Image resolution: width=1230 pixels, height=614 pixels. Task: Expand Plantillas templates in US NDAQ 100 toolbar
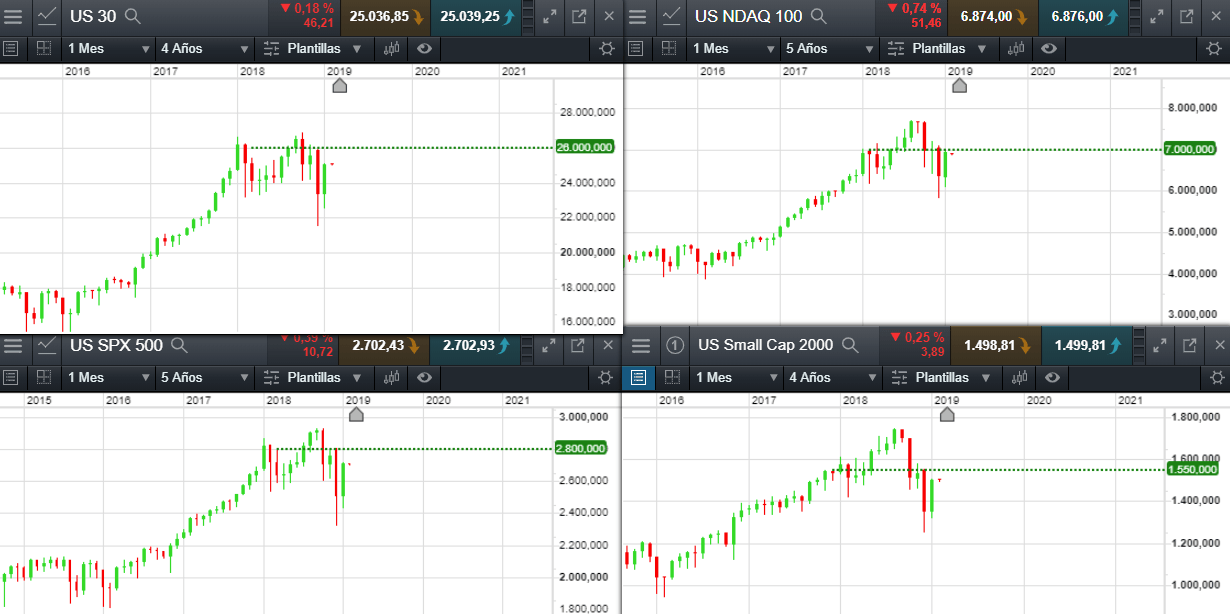point(938,48)
